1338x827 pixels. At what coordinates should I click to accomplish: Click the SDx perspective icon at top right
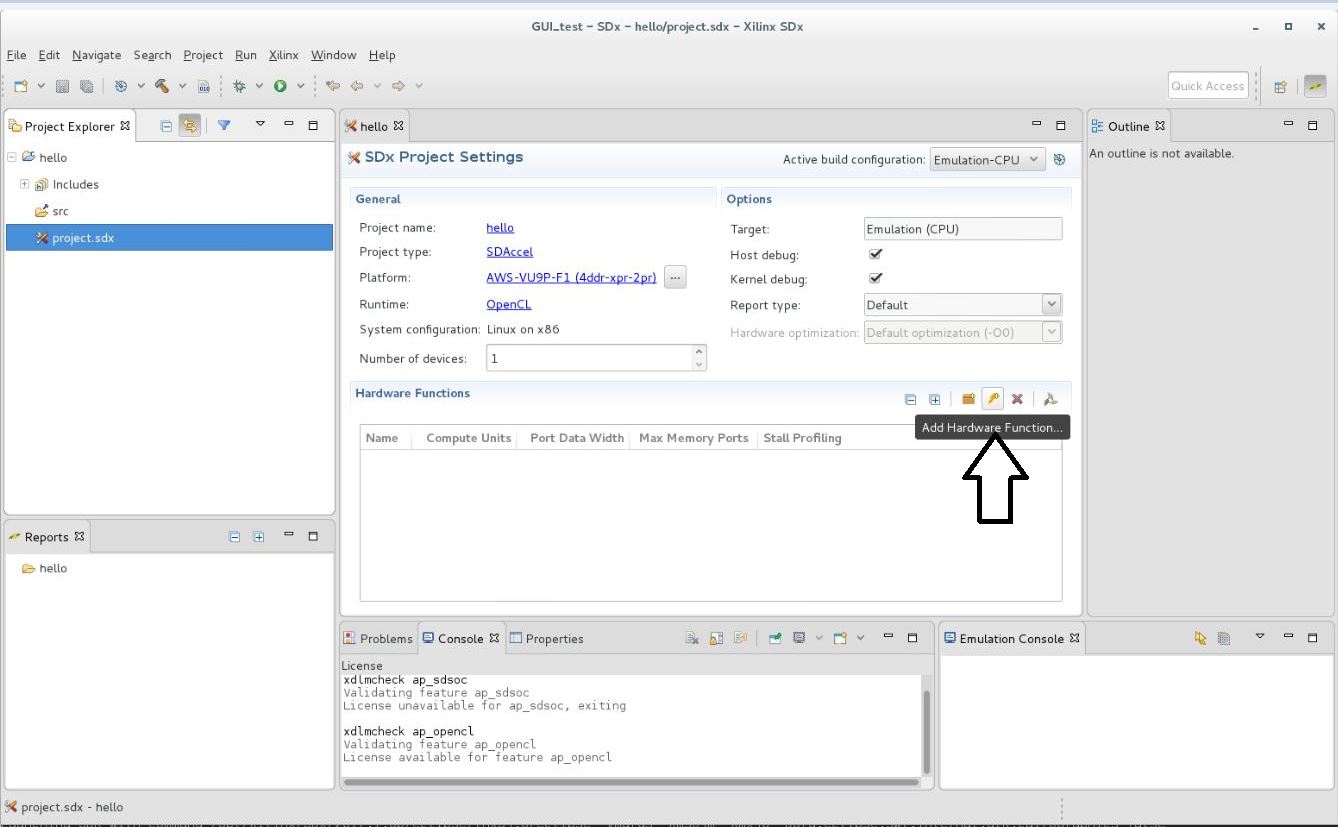tap(1314, 86)
